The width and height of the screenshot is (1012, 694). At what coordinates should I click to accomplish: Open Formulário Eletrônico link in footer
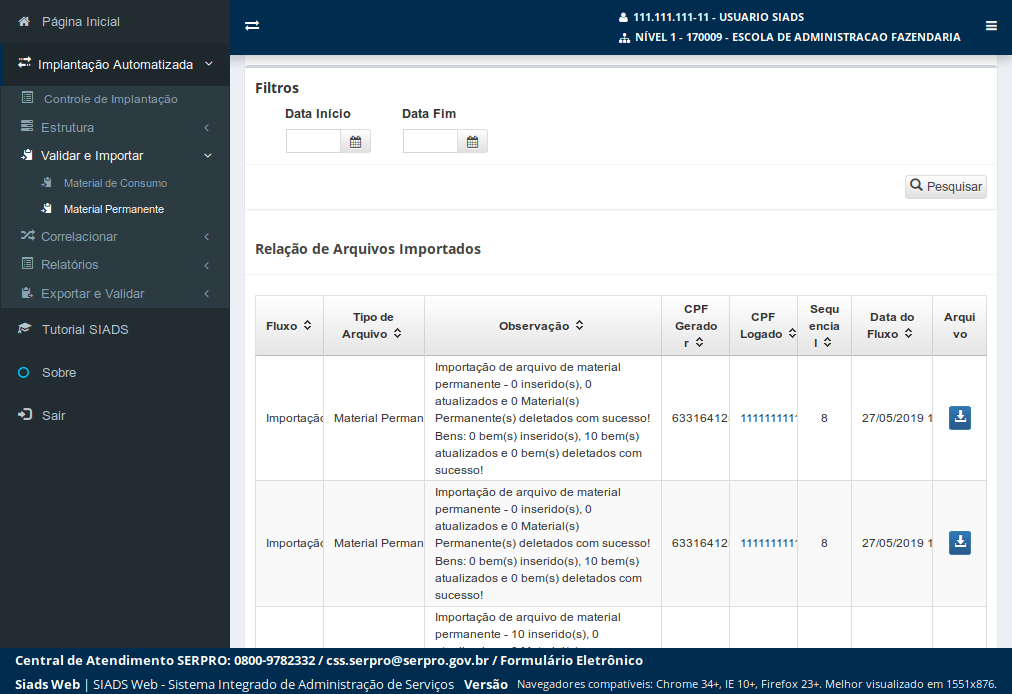(x=571, y=660)
